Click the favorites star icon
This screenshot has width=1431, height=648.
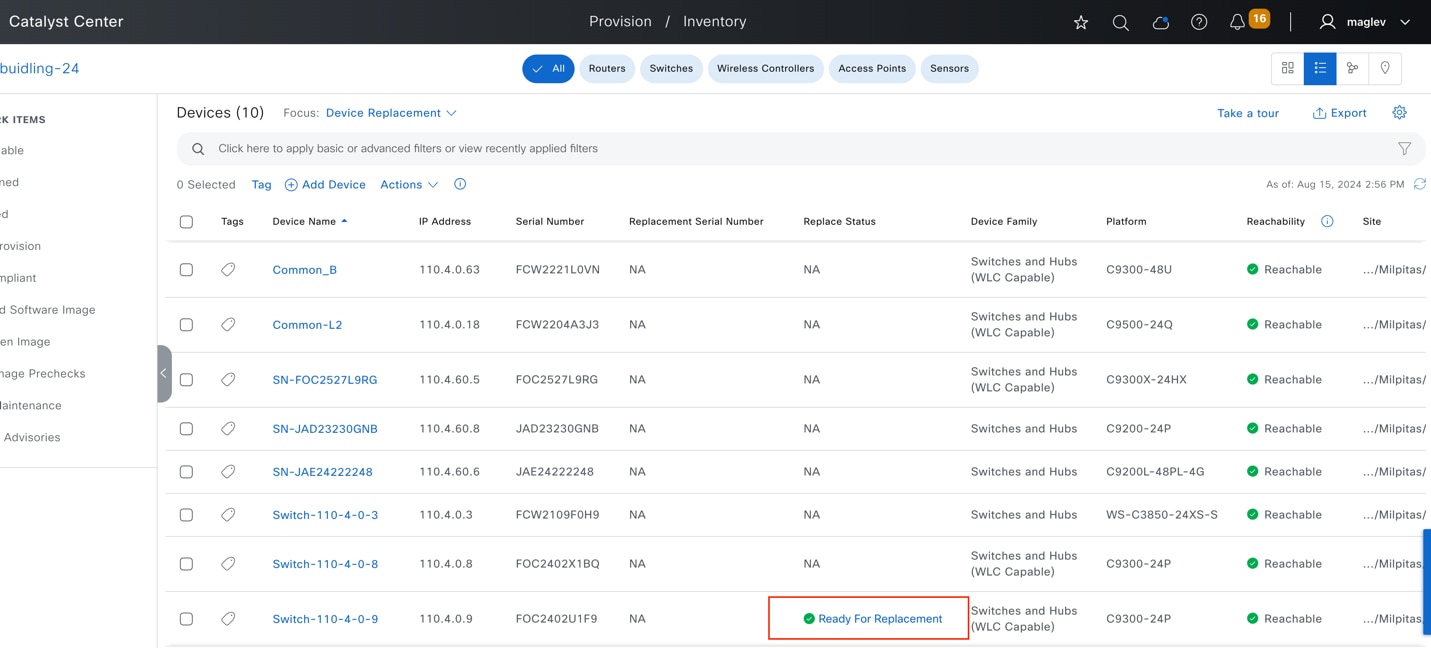tap(1081, 22)
